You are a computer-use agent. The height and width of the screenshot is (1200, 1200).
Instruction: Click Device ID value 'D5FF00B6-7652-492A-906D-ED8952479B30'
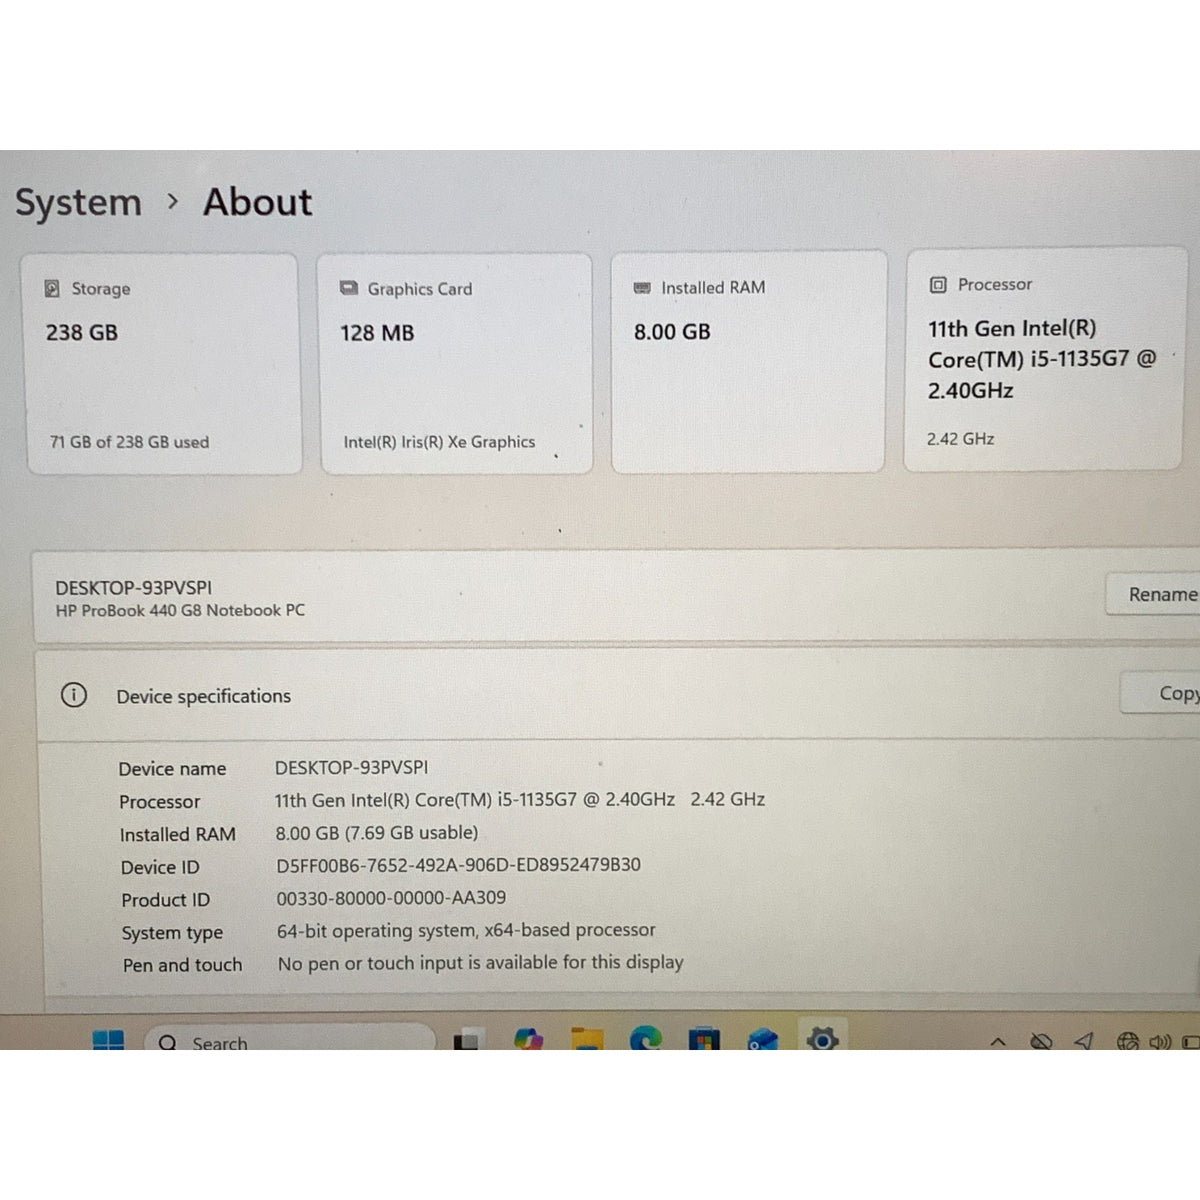click(x=458, y=865)
